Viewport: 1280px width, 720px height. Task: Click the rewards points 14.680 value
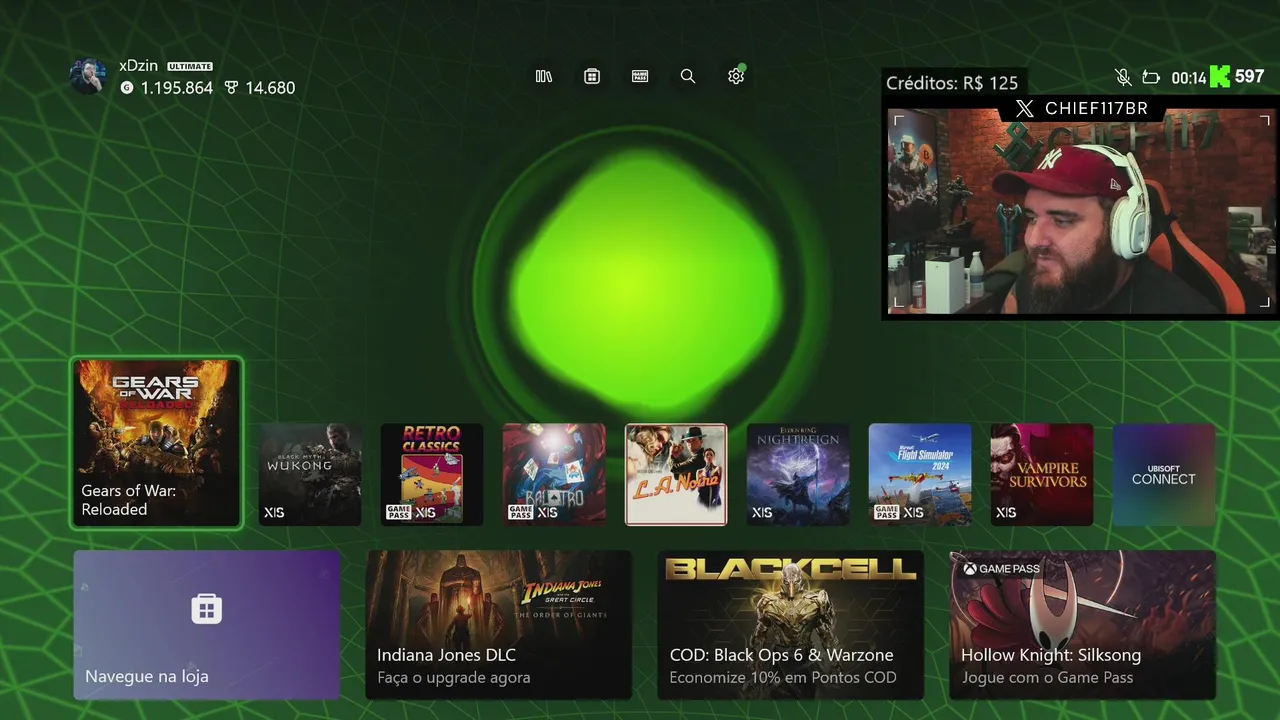coord(270,88)
